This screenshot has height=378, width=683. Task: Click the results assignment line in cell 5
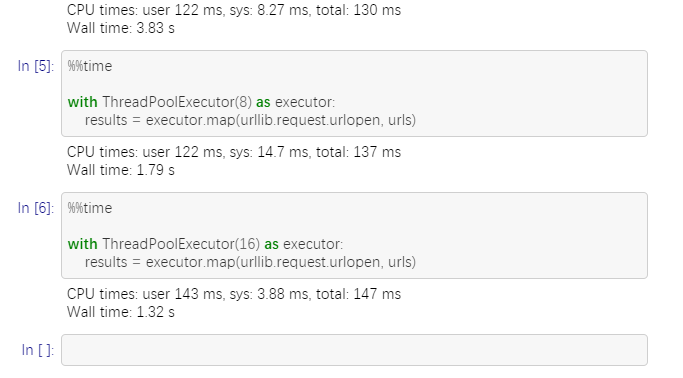tap(250, 120)
